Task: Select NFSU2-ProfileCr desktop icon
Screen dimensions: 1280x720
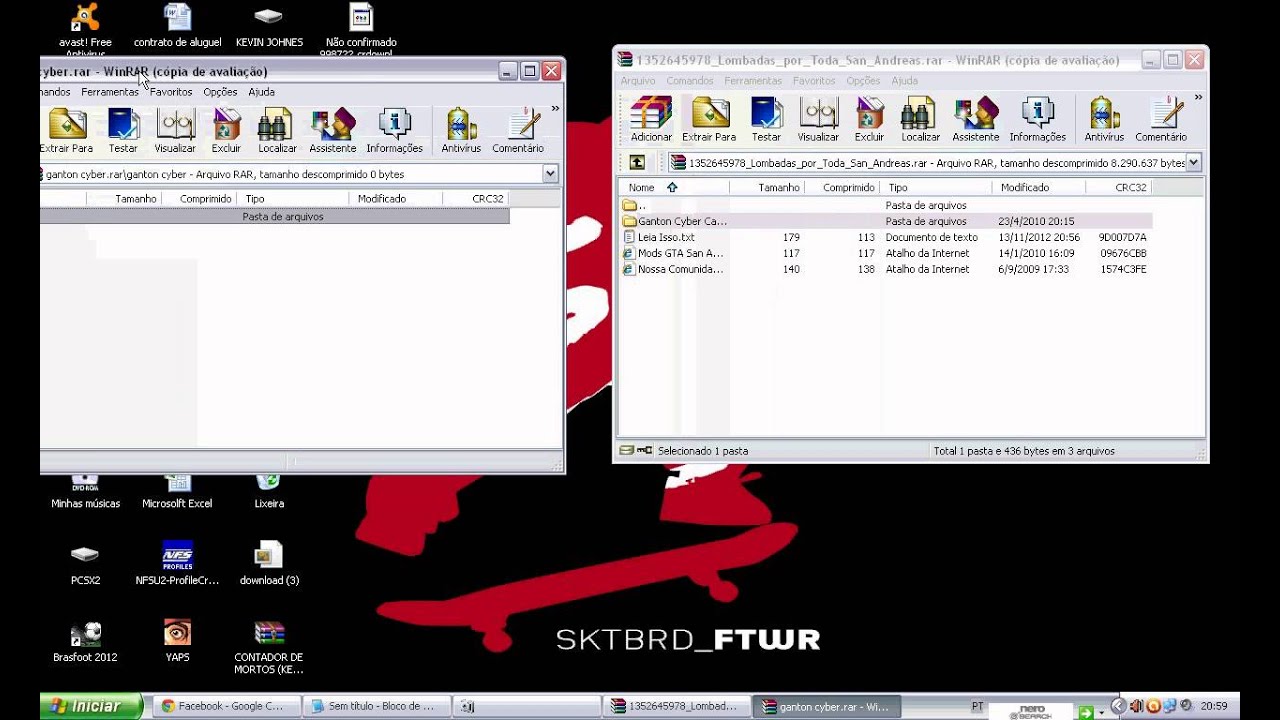Action: (177, 564)
